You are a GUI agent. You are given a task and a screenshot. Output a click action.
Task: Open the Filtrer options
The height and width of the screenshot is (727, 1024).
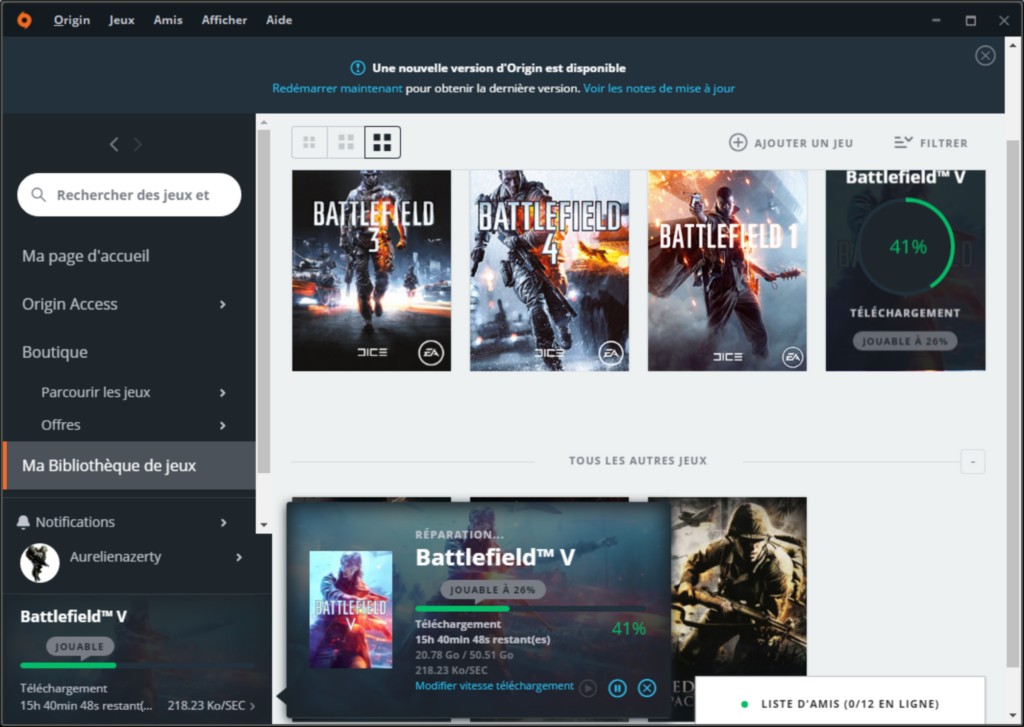931,143
